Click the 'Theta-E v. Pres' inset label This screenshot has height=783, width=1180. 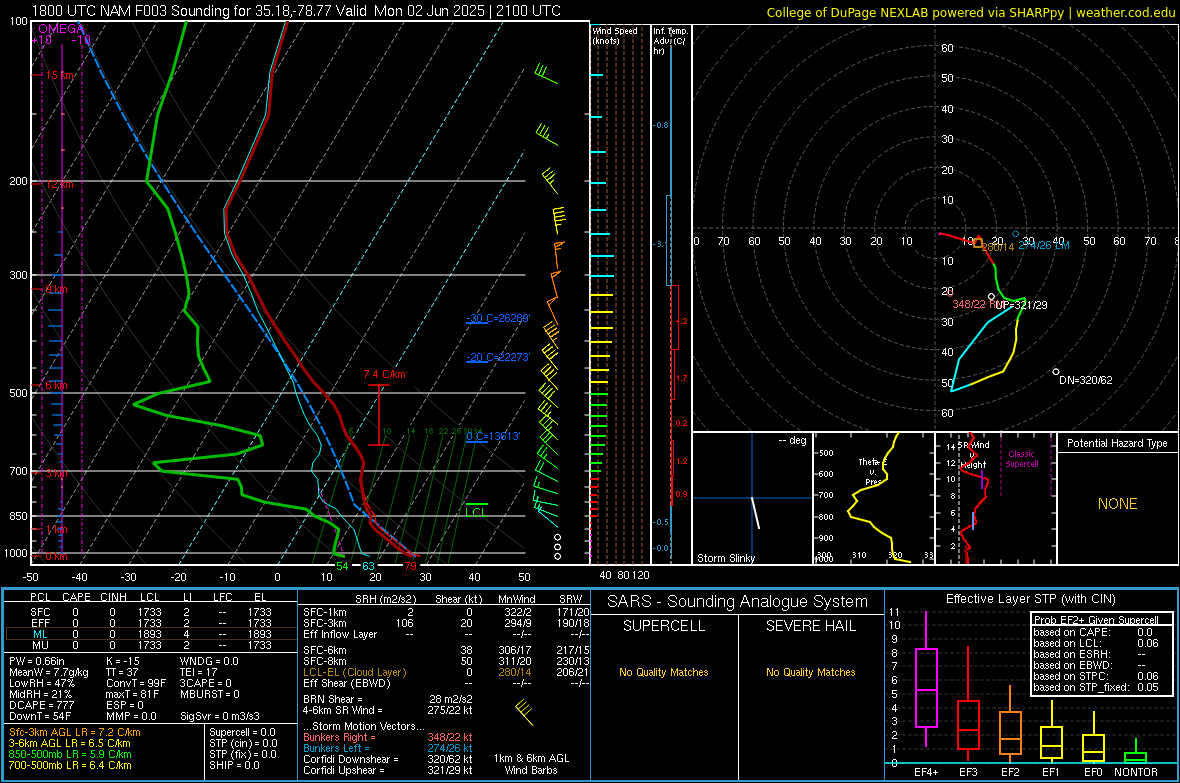[x=873, y=472]
